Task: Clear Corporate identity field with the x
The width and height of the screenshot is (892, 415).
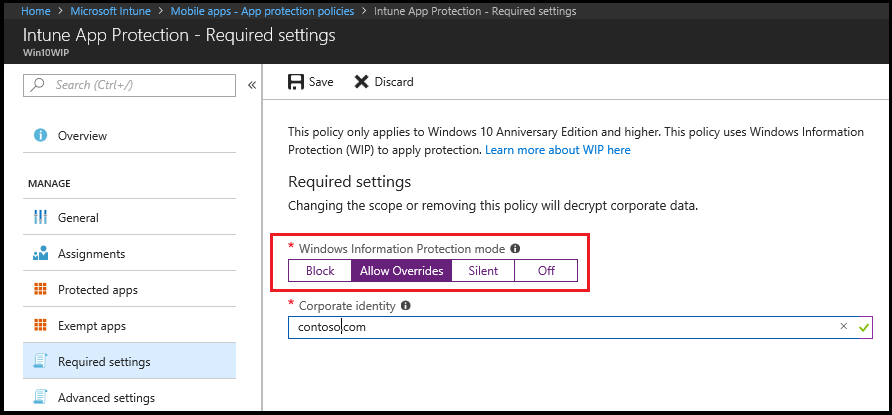Action: (843, 326)
